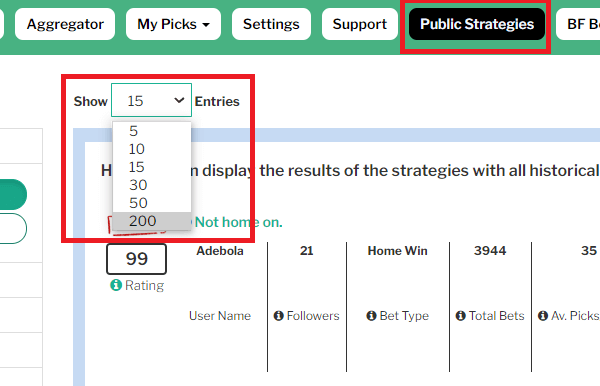The image size is (600, 386).
Task: Click the Av. Picks info icon
Action: click(x=543, y=316)
